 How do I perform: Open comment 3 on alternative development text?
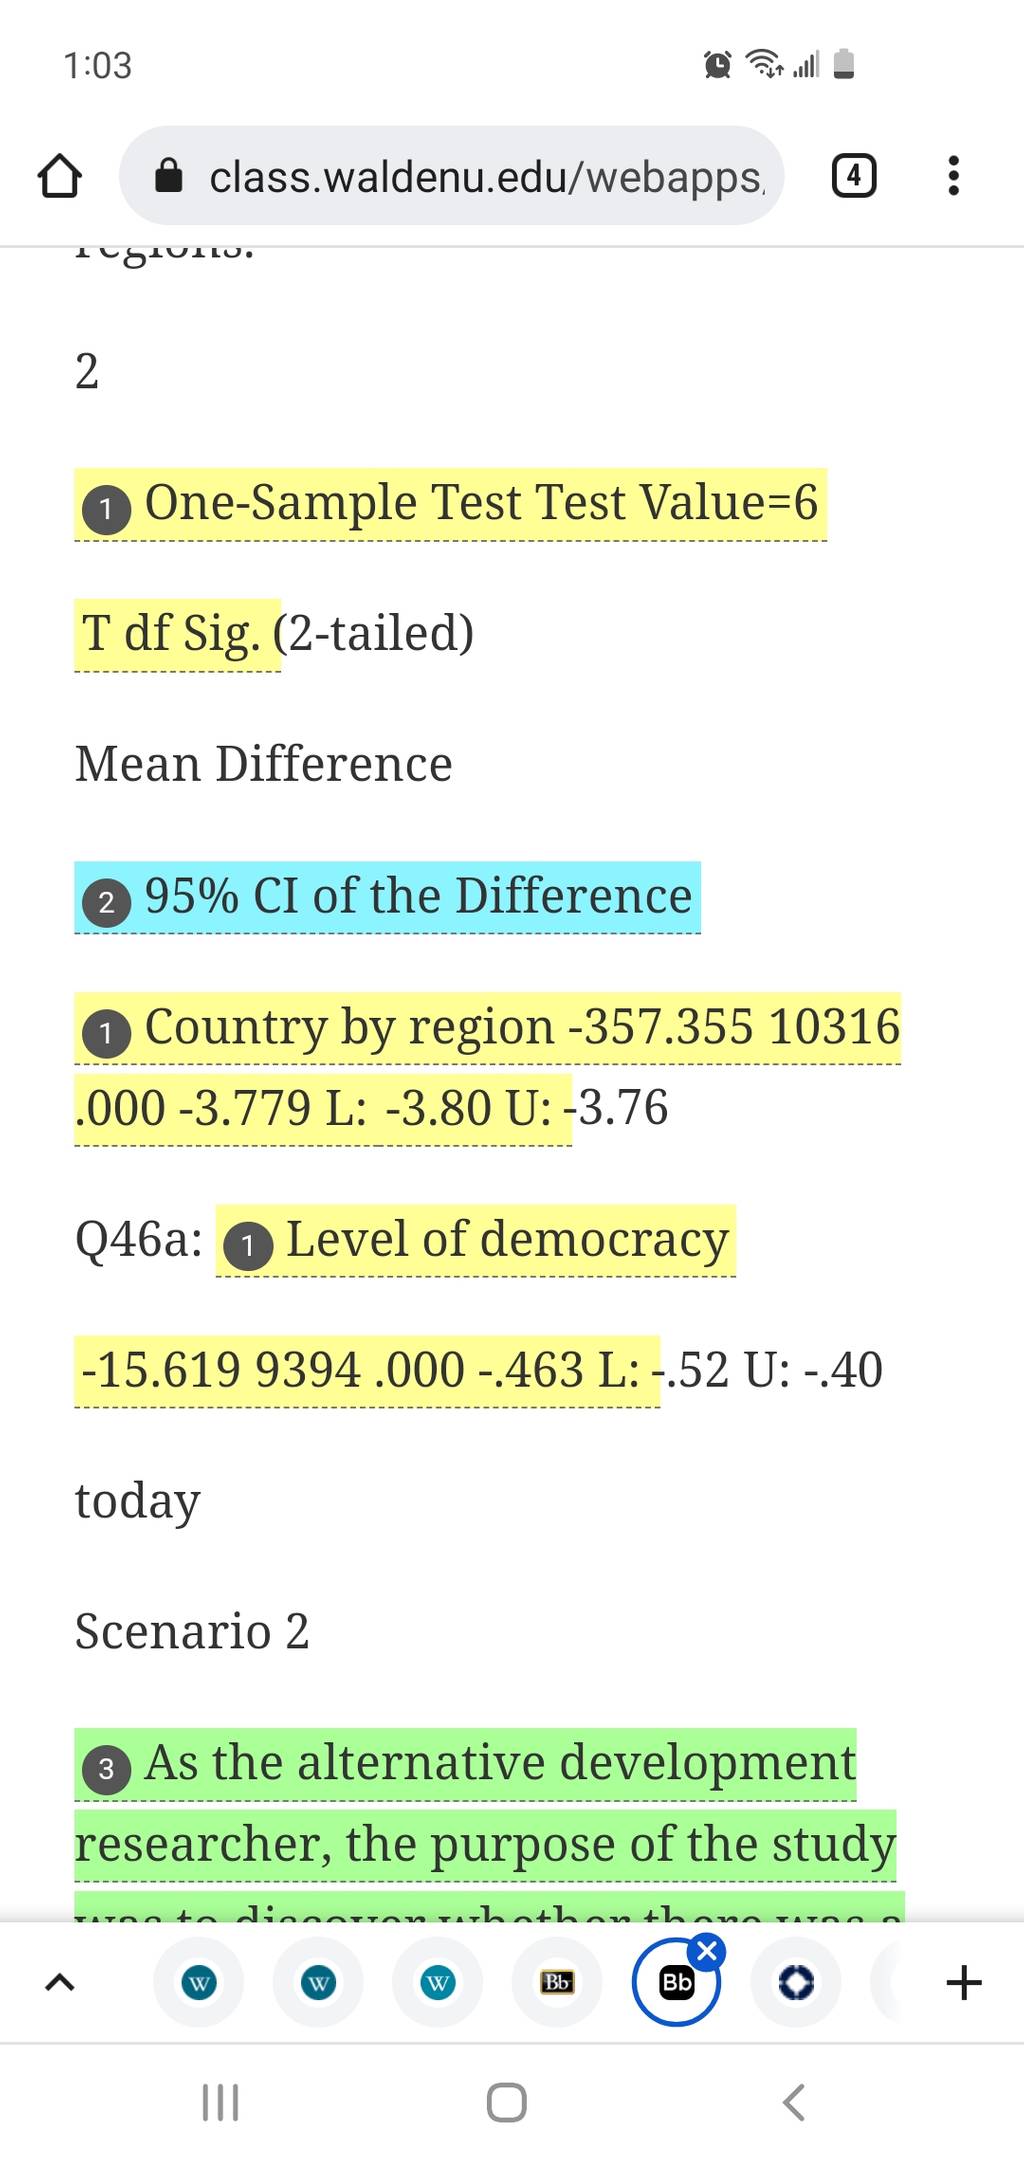(x=106, y=1771)
